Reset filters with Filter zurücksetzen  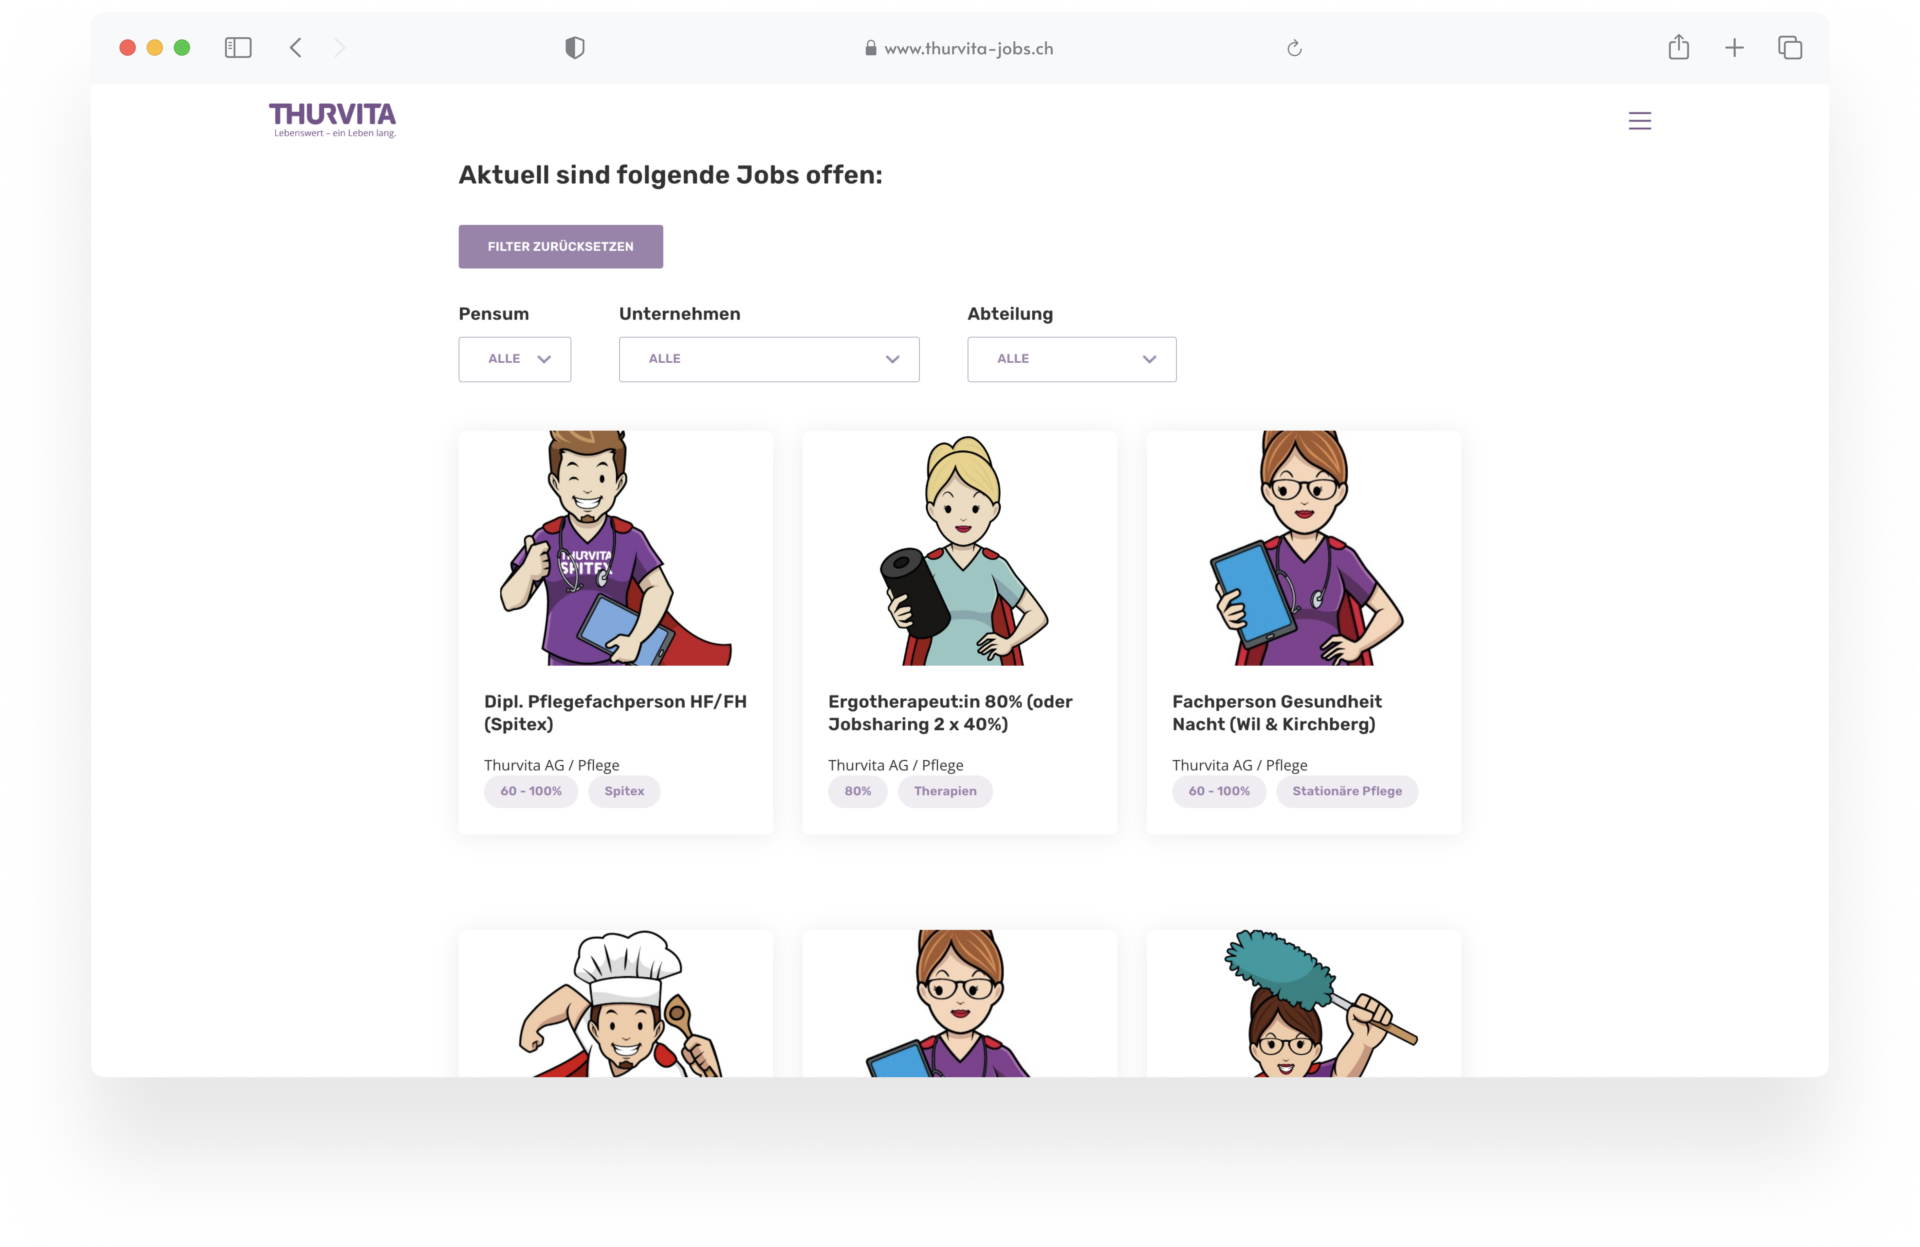(561, 247)
